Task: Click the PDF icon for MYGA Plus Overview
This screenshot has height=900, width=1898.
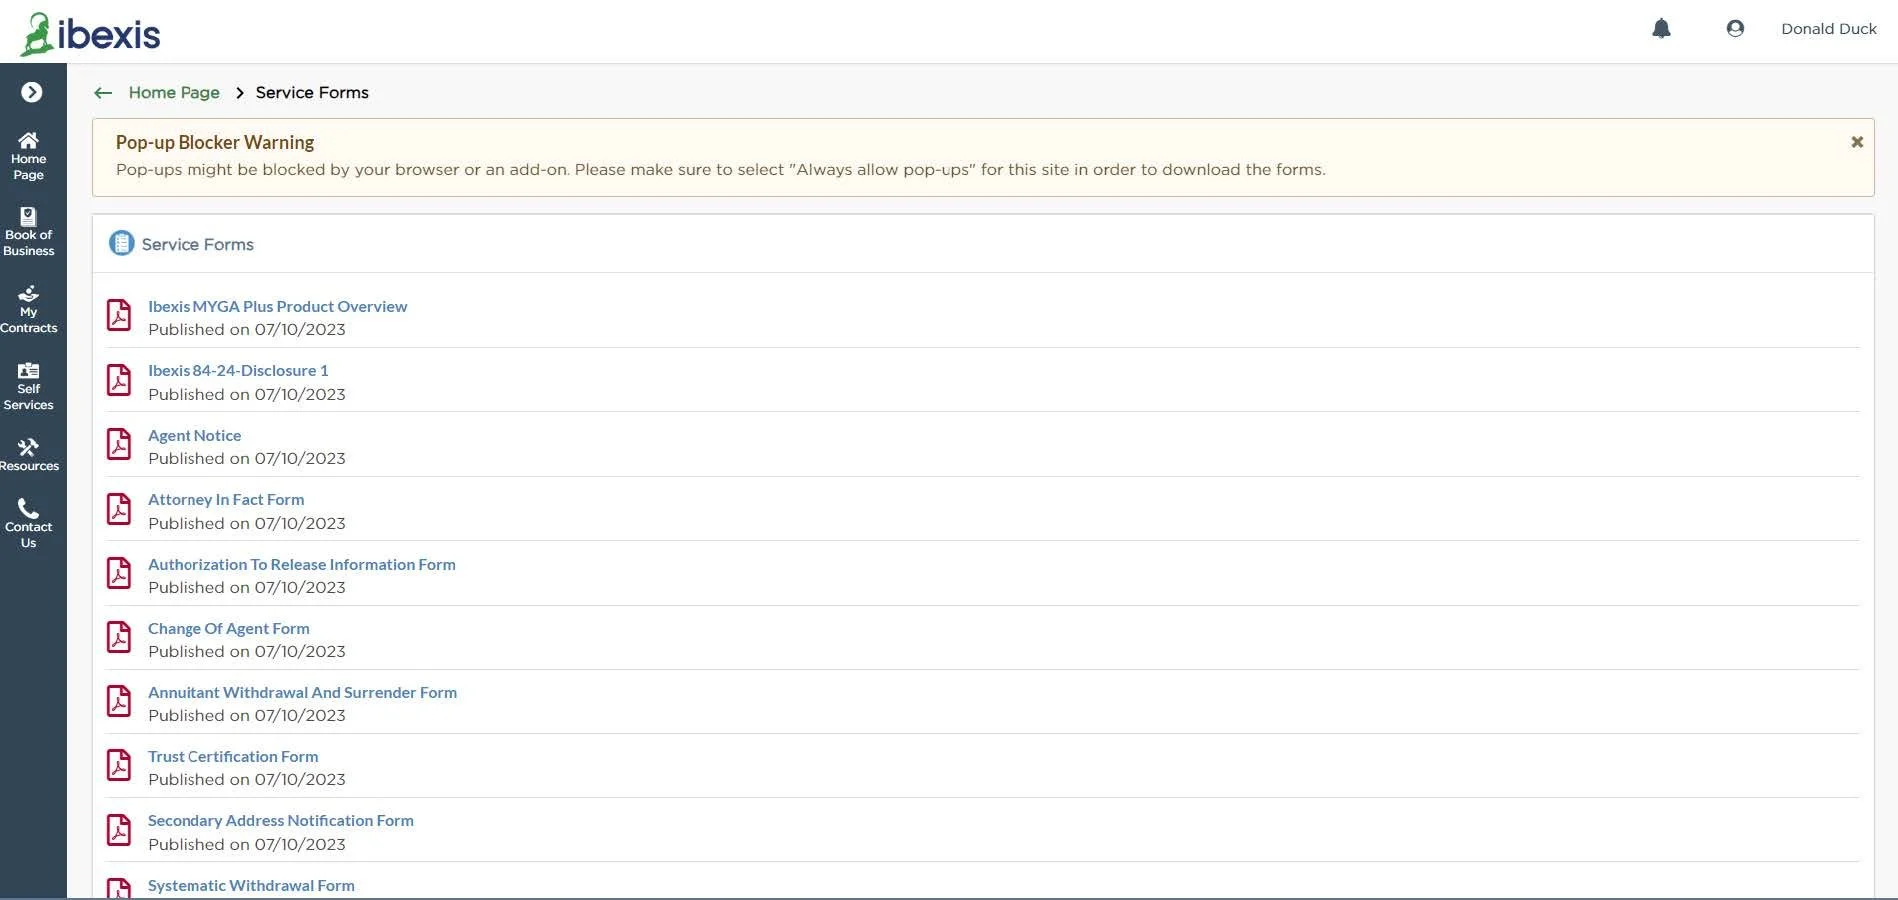Action: coord(119,315)
